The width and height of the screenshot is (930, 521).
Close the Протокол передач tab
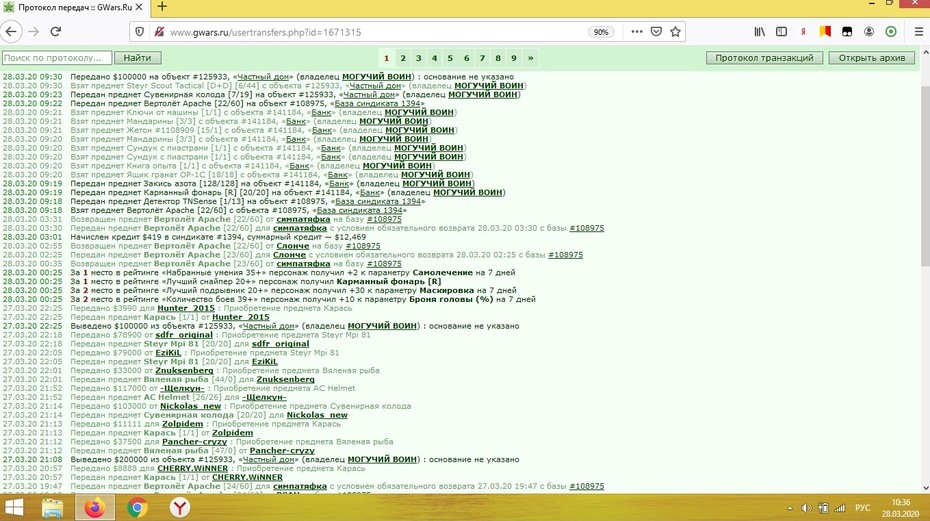click(139, 7)
